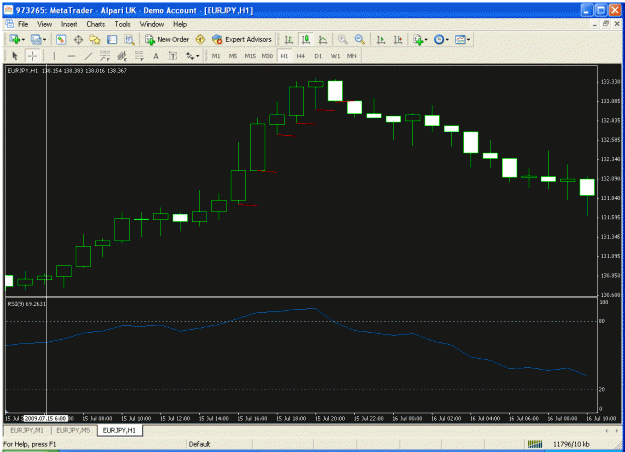Select the Text Label T tool
625x452 pixels.
[x=173, y=56]
